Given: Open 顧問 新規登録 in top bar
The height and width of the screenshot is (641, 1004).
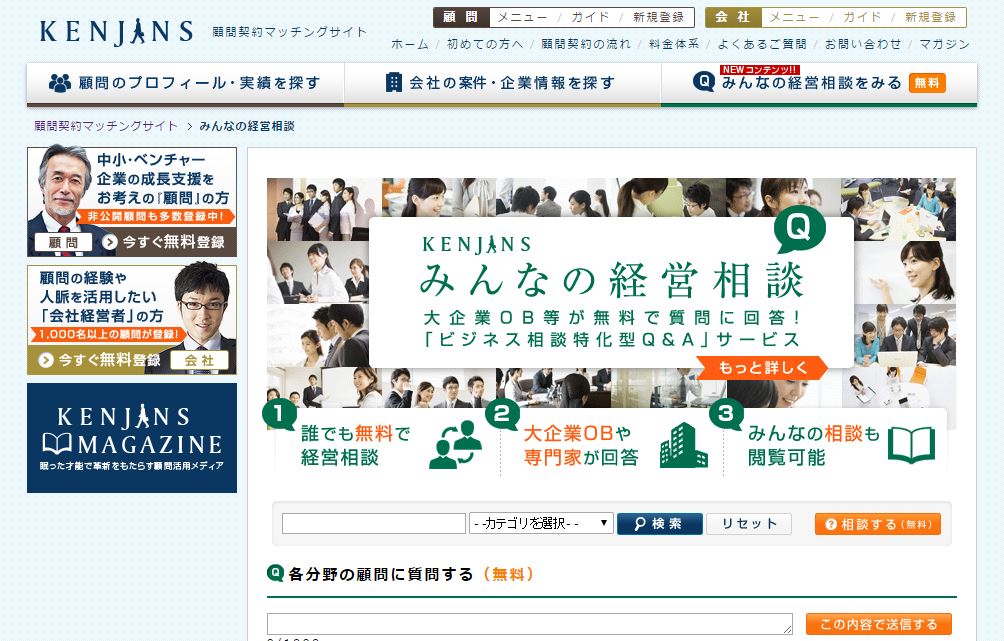Looking at the screenshot, I should click(x=659, y=17).
